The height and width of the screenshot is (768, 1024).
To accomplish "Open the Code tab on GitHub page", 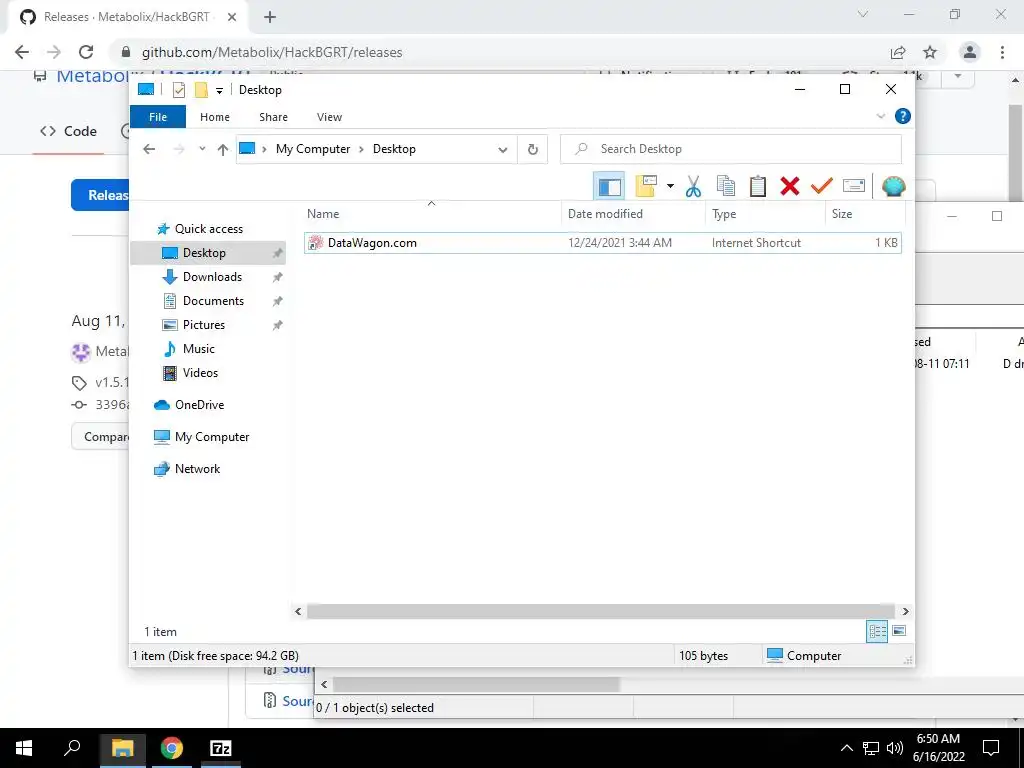I will point(69,131).
